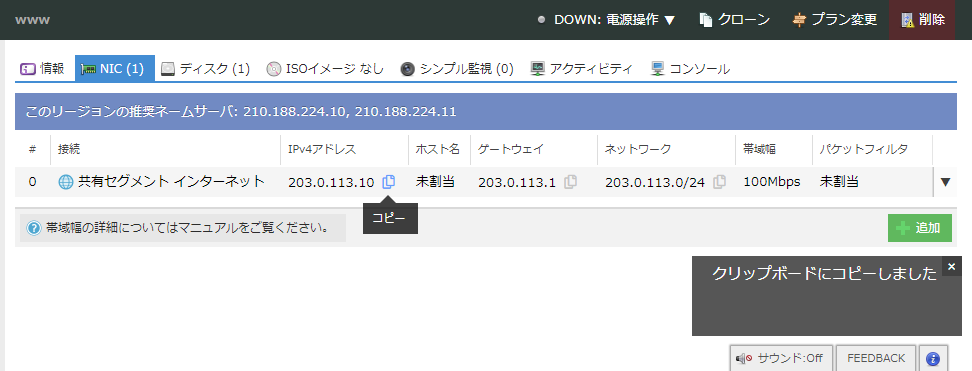Screen dimensions: 972x371
Task: Open the ディスク (1) tab
Action: click(205, 68)
